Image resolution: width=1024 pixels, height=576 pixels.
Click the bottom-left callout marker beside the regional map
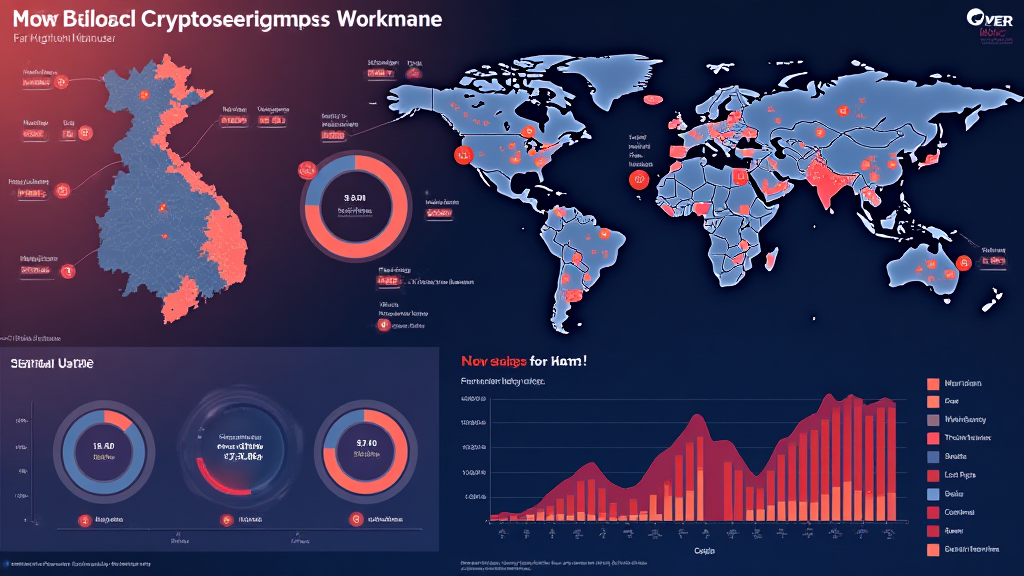click(x=68, y=270)
